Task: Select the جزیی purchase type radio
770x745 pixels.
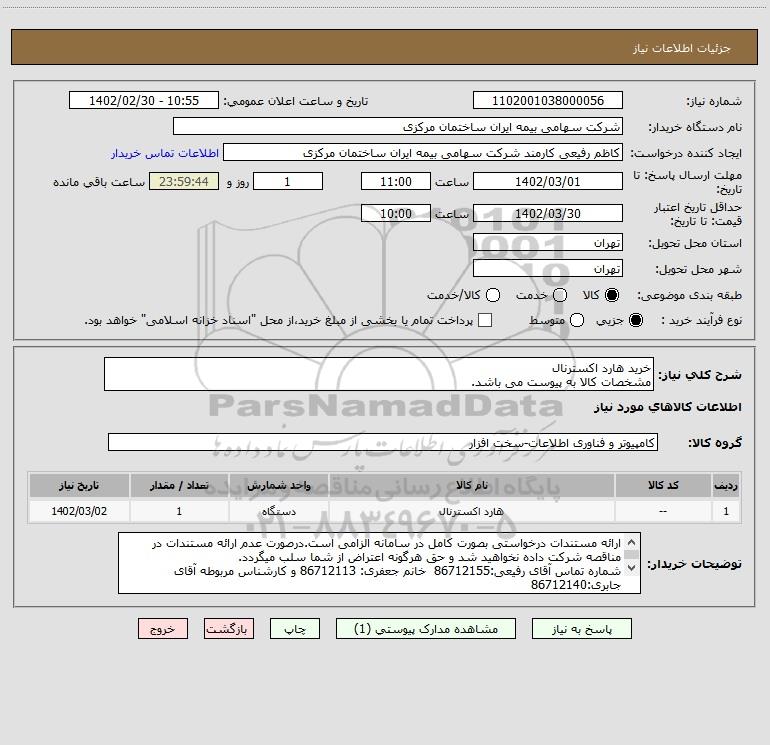Action: (635, 320)
